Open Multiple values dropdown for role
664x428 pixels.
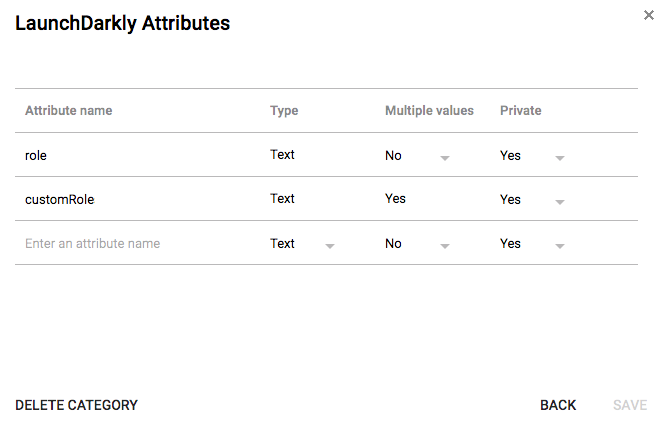click(x=417, y=156)
